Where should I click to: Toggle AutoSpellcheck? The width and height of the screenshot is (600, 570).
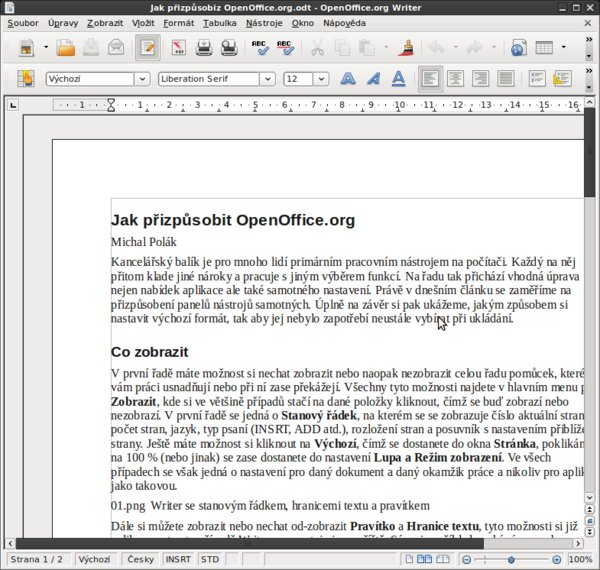(285, 47)
